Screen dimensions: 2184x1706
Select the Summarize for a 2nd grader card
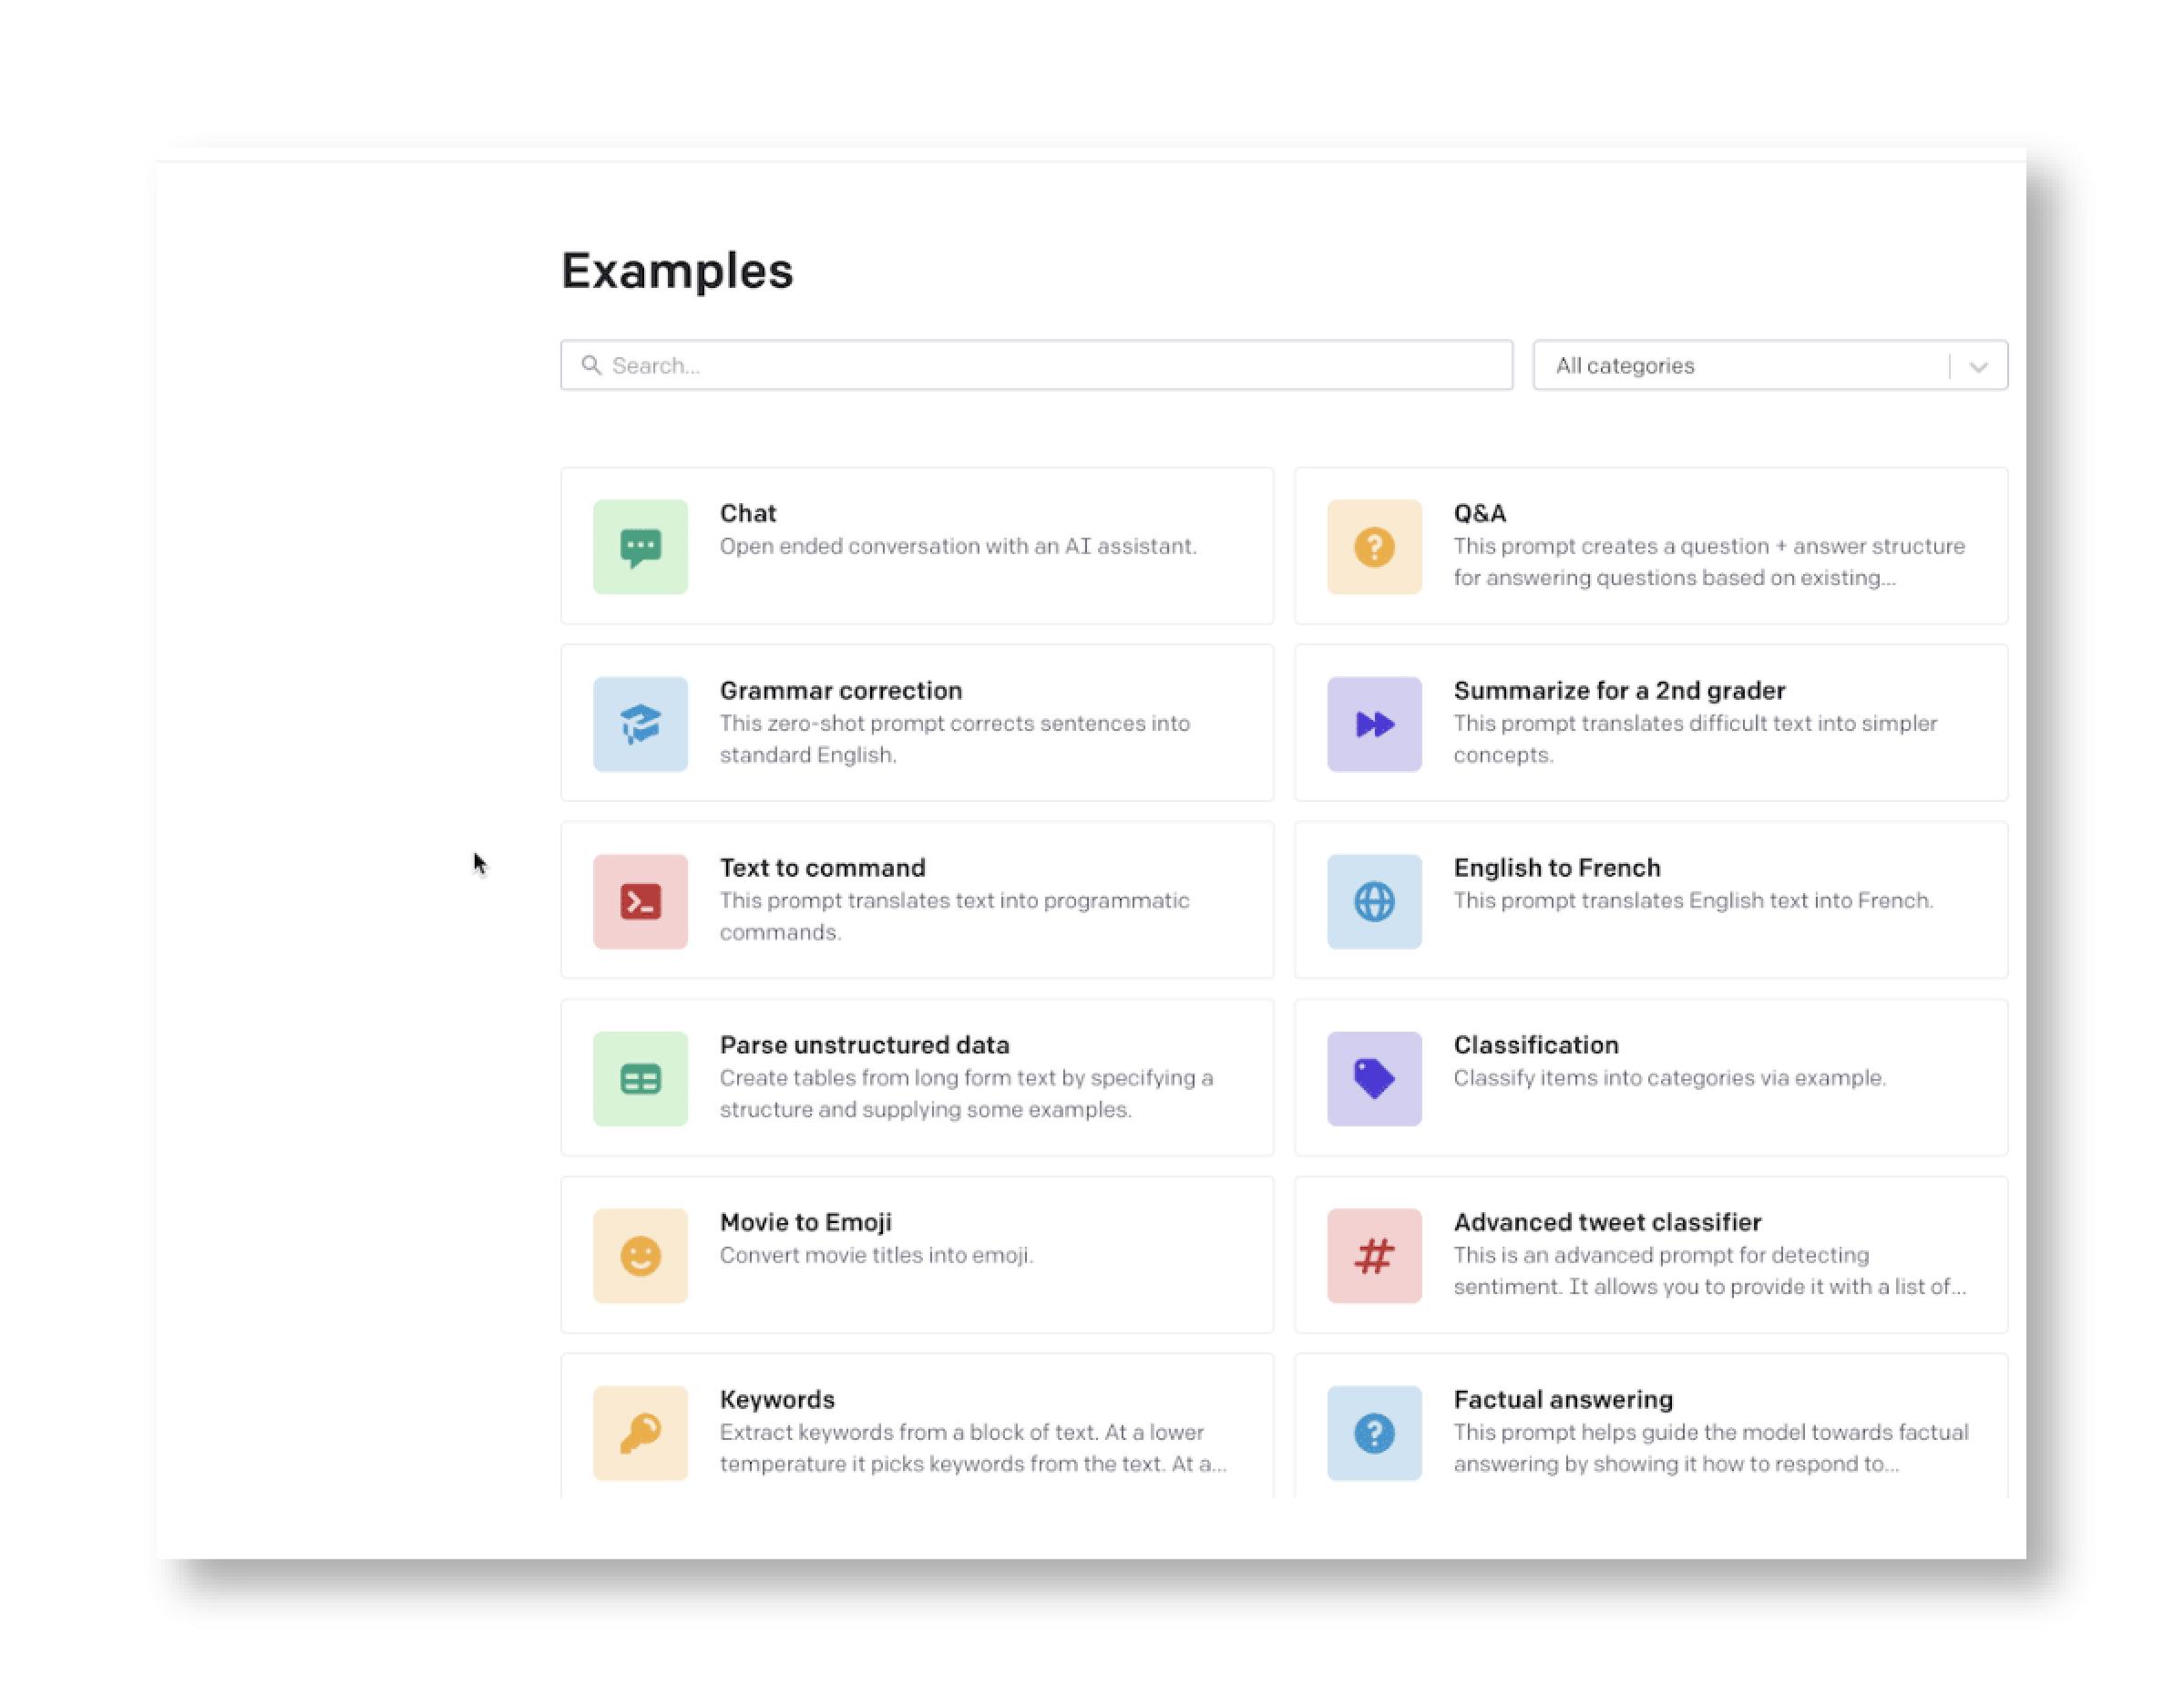pyautogui.click(x=1650, y=722)
